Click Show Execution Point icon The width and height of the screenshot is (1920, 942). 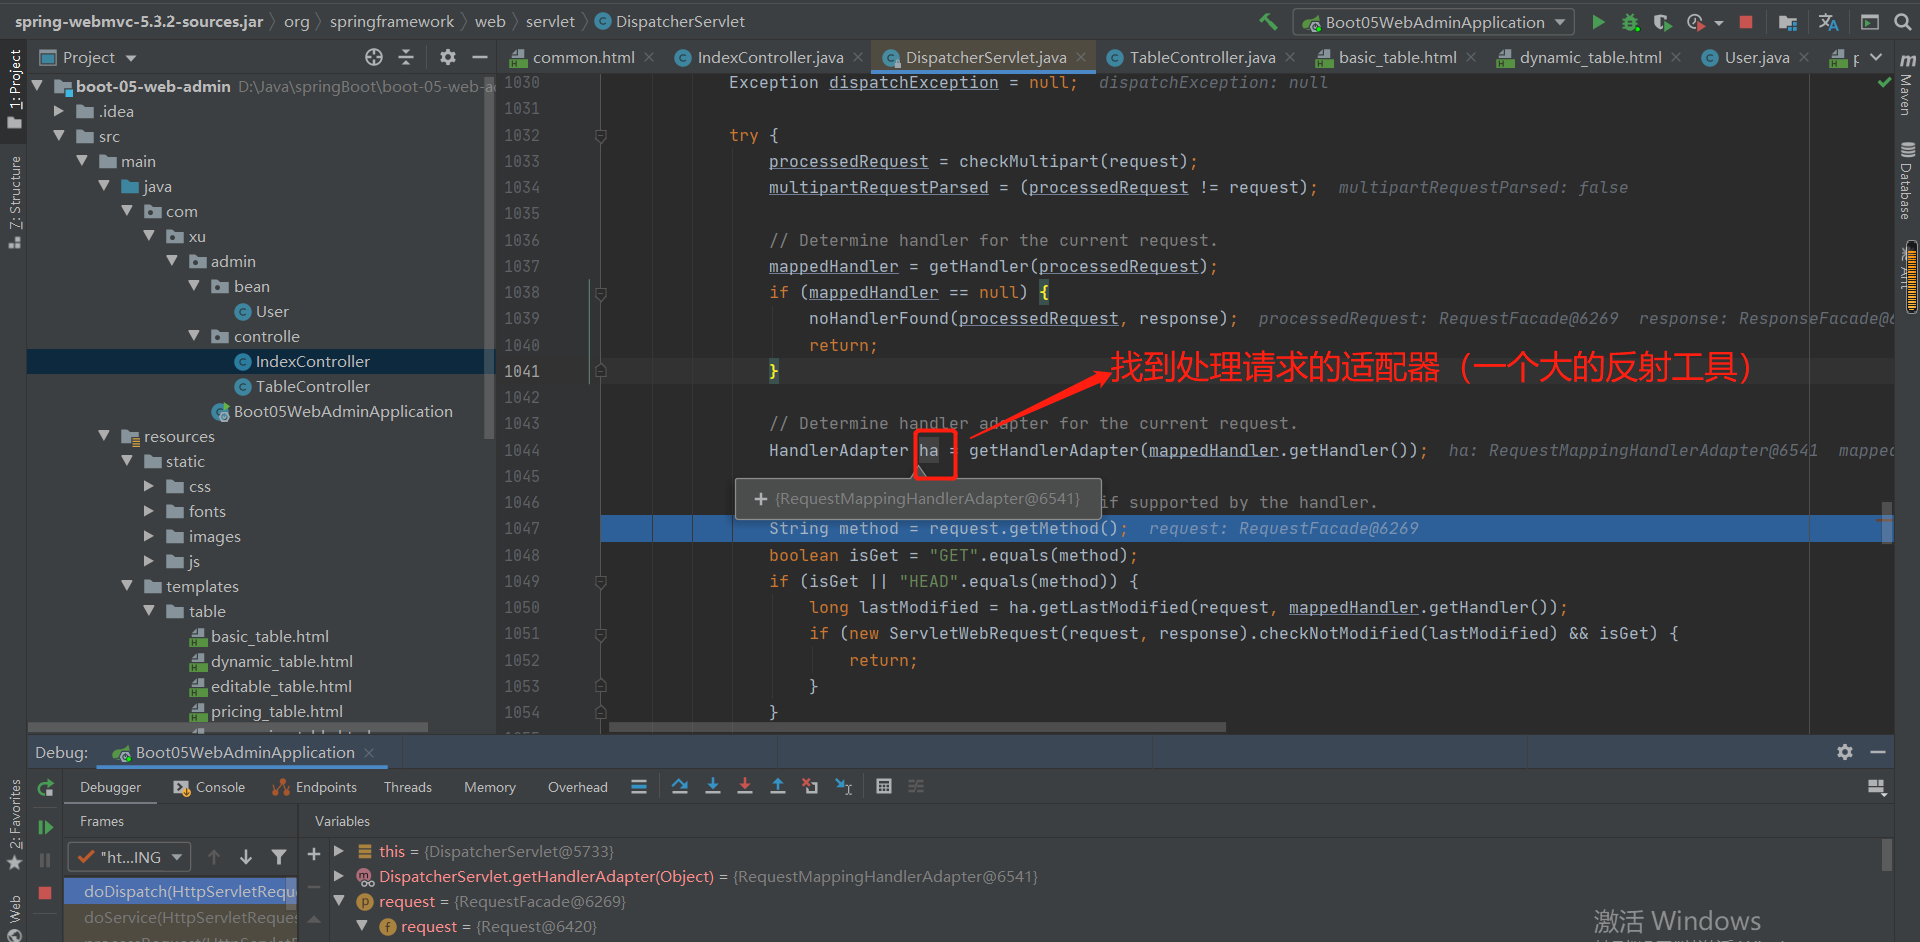pyautogui.click(x=639, y=787)
